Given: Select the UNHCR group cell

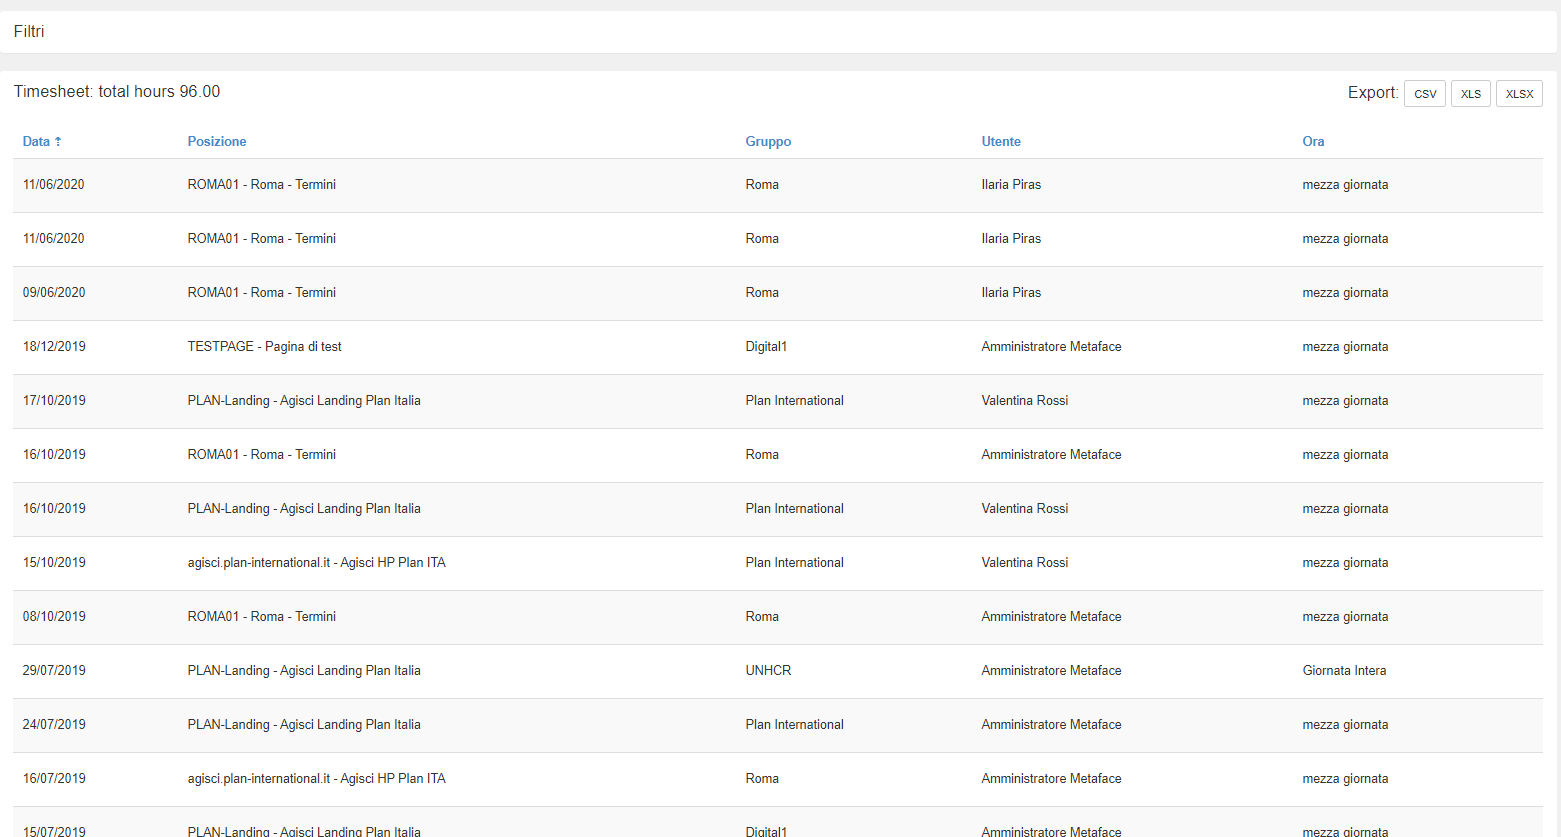Looking at the screenshot, I should tap(767, 671).
